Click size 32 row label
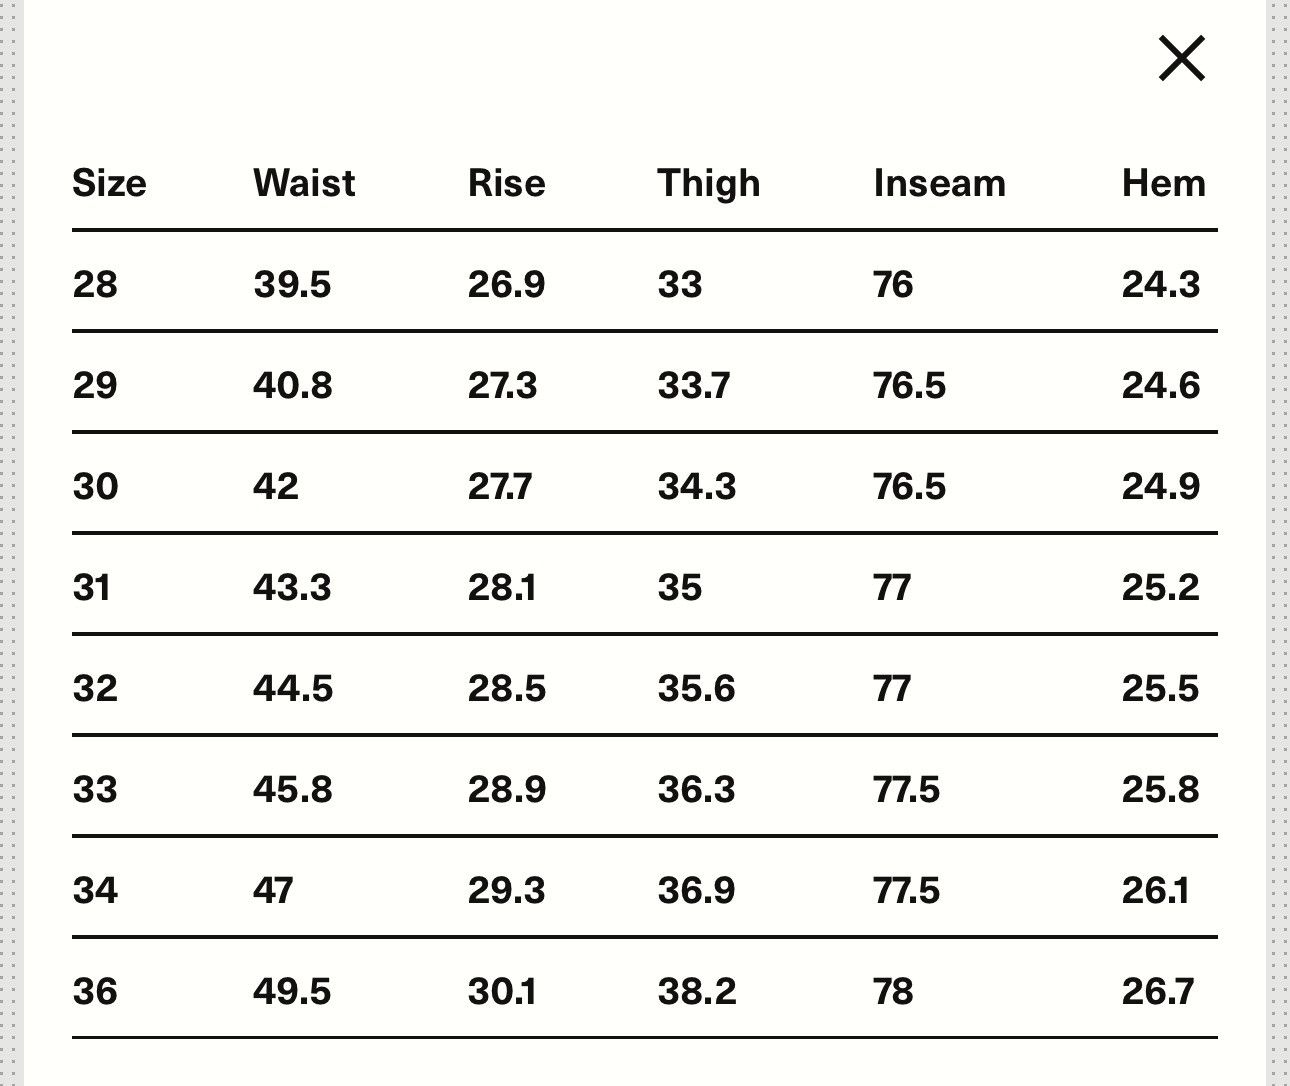The height and width of the screenshot is (1086, 1290). 95,689
